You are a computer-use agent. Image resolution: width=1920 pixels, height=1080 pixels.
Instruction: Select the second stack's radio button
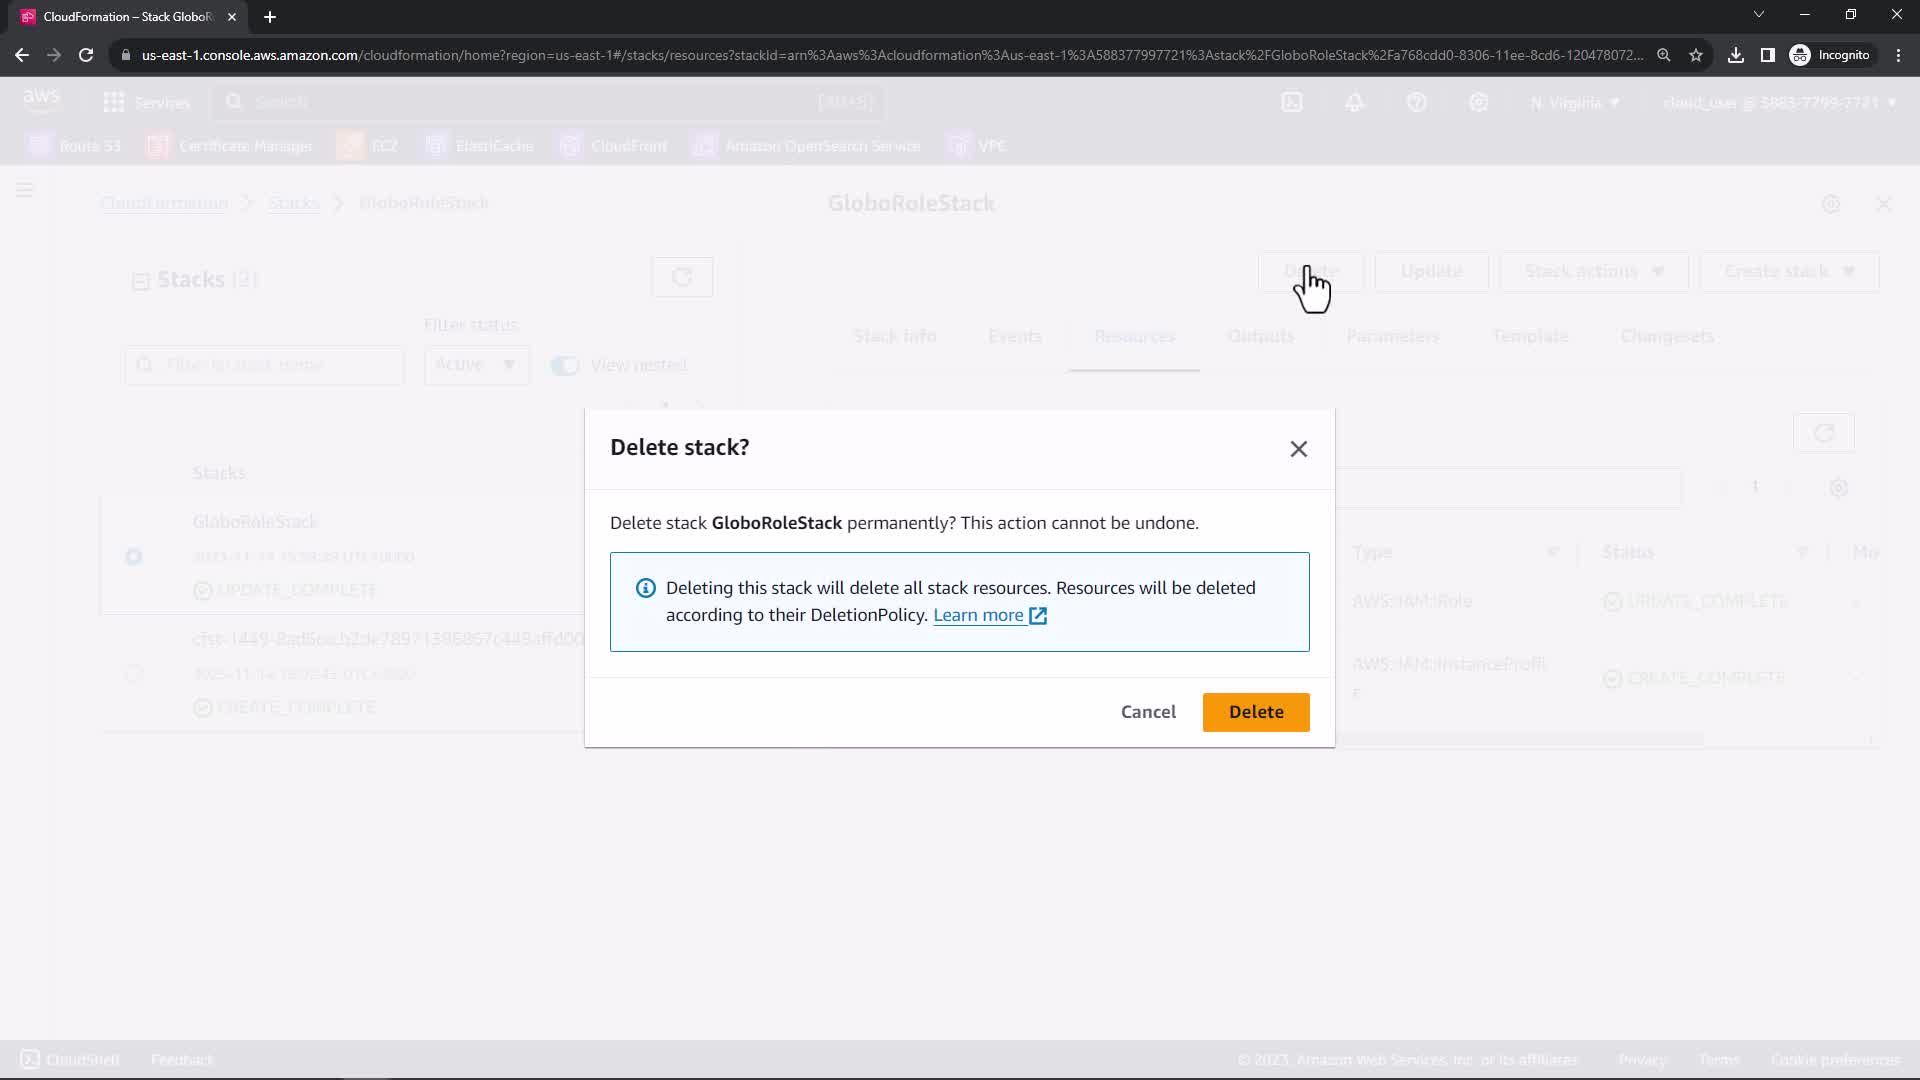pyautogui.click(x=134, y=674)
